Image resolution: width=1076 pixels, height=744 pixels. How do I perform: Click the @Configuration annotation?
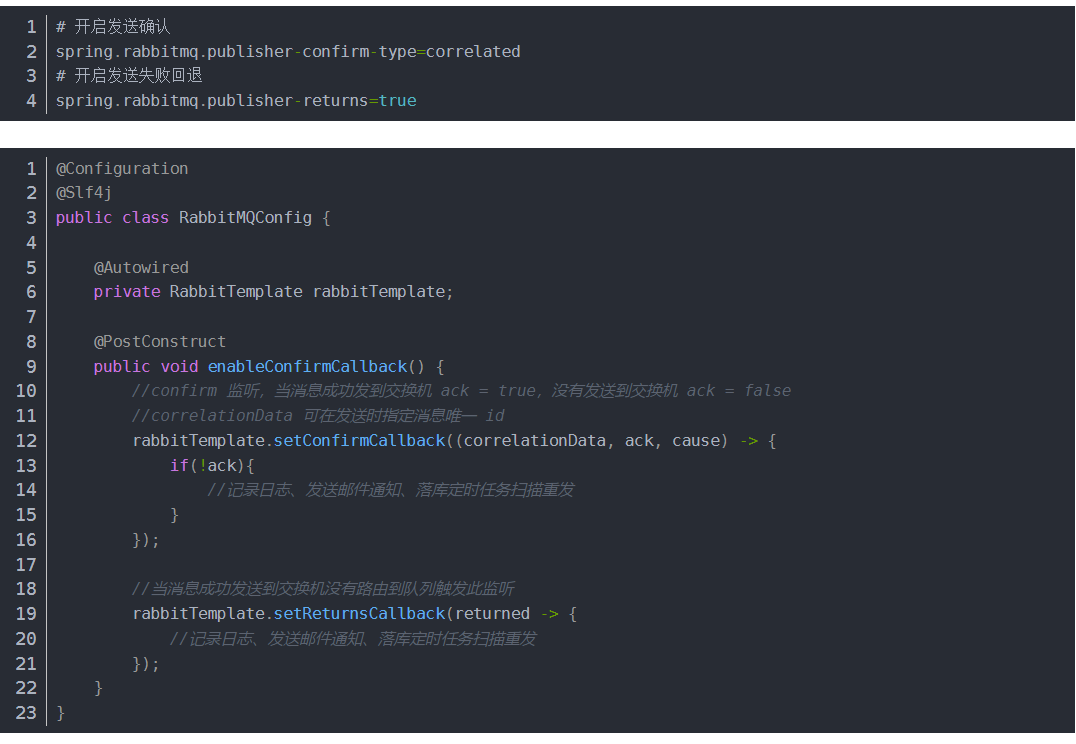coord(122,169)
